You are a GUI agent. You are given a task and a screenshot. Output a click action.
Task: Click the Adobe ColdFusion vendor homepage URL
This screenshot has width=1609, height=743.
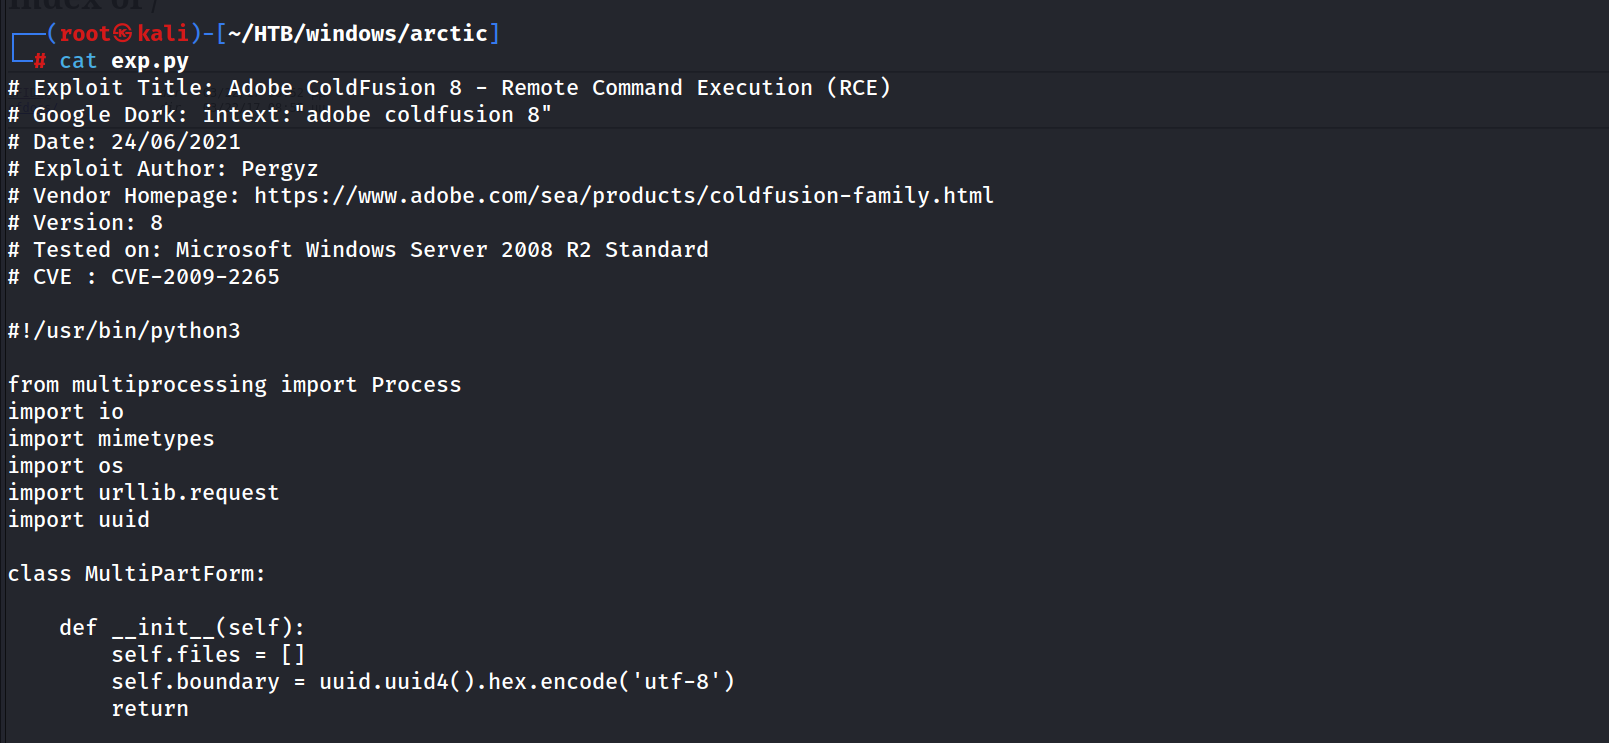pyautogui.click(x=624, y=195)
